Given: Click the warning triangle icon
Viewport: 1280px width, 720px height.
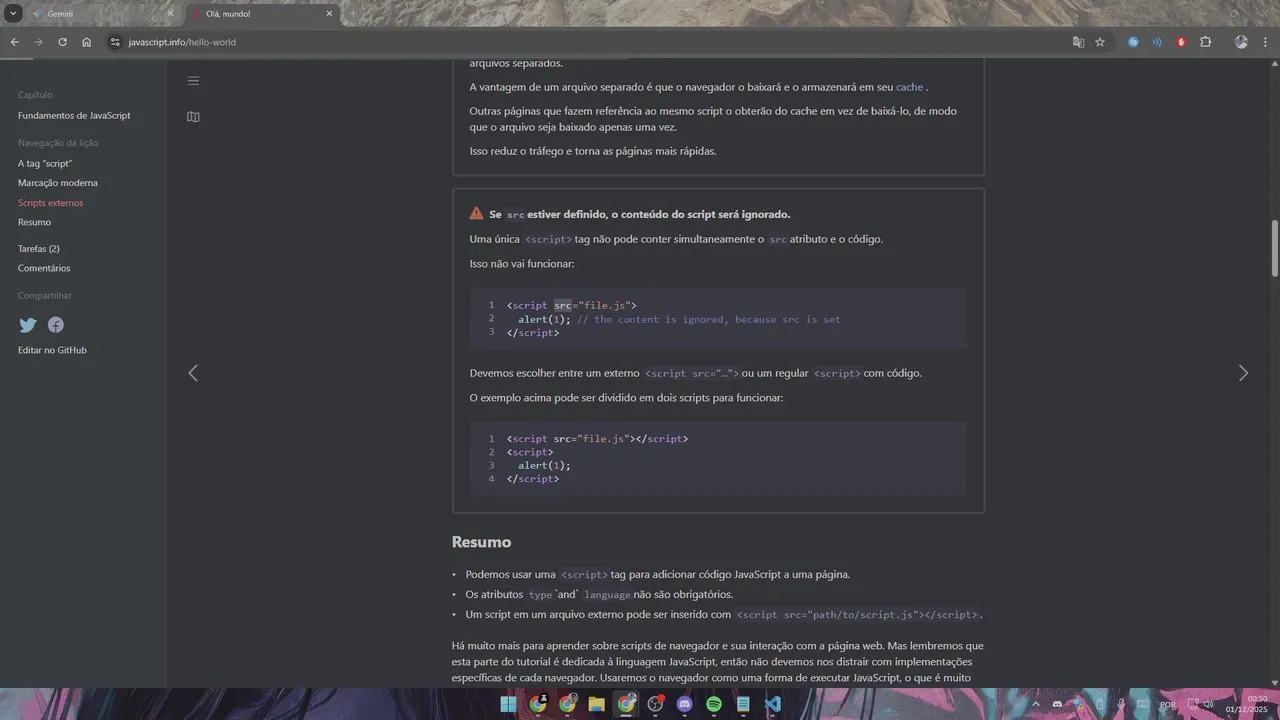Looking at the screenshot, I should tap(477, 214).
